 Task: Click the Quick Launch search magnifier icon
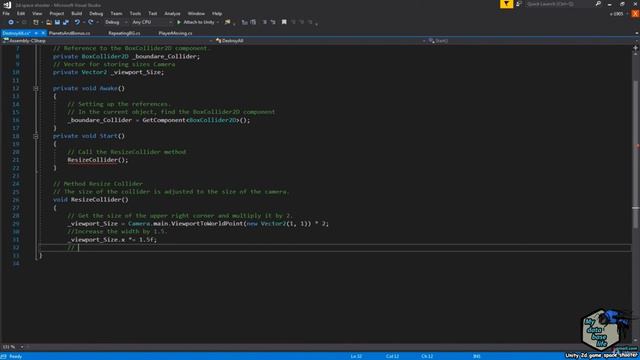(x=598, y=4)
